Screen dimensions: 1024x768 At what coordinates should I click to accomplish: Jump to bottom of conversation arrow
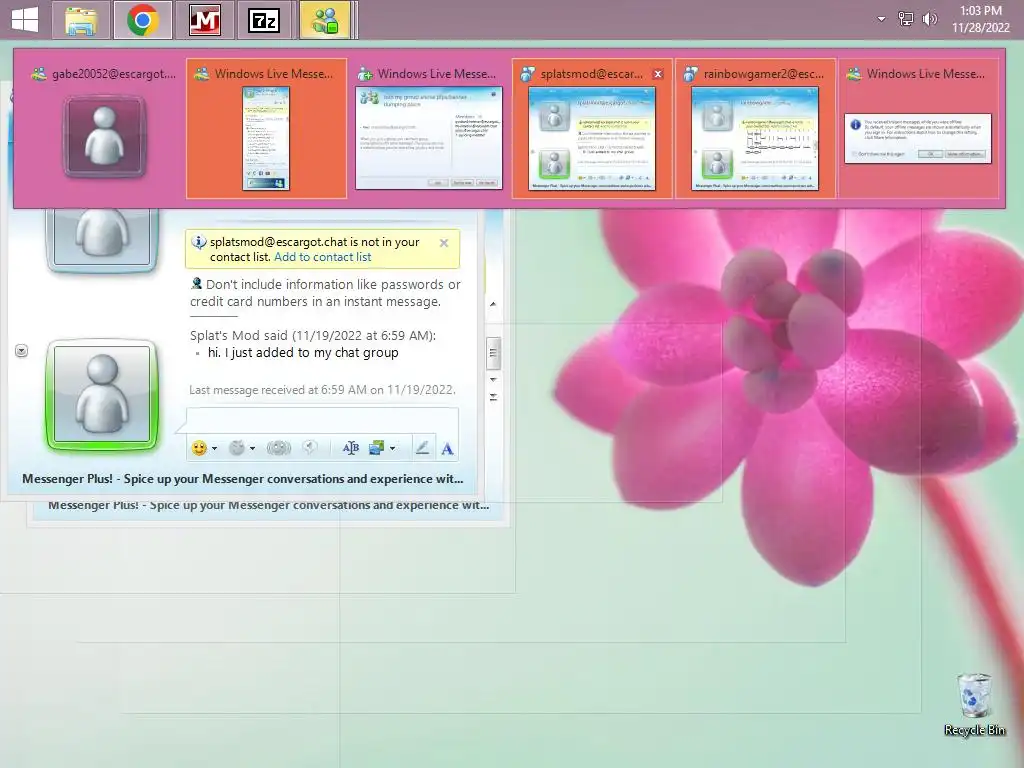(x=494, y=397)
